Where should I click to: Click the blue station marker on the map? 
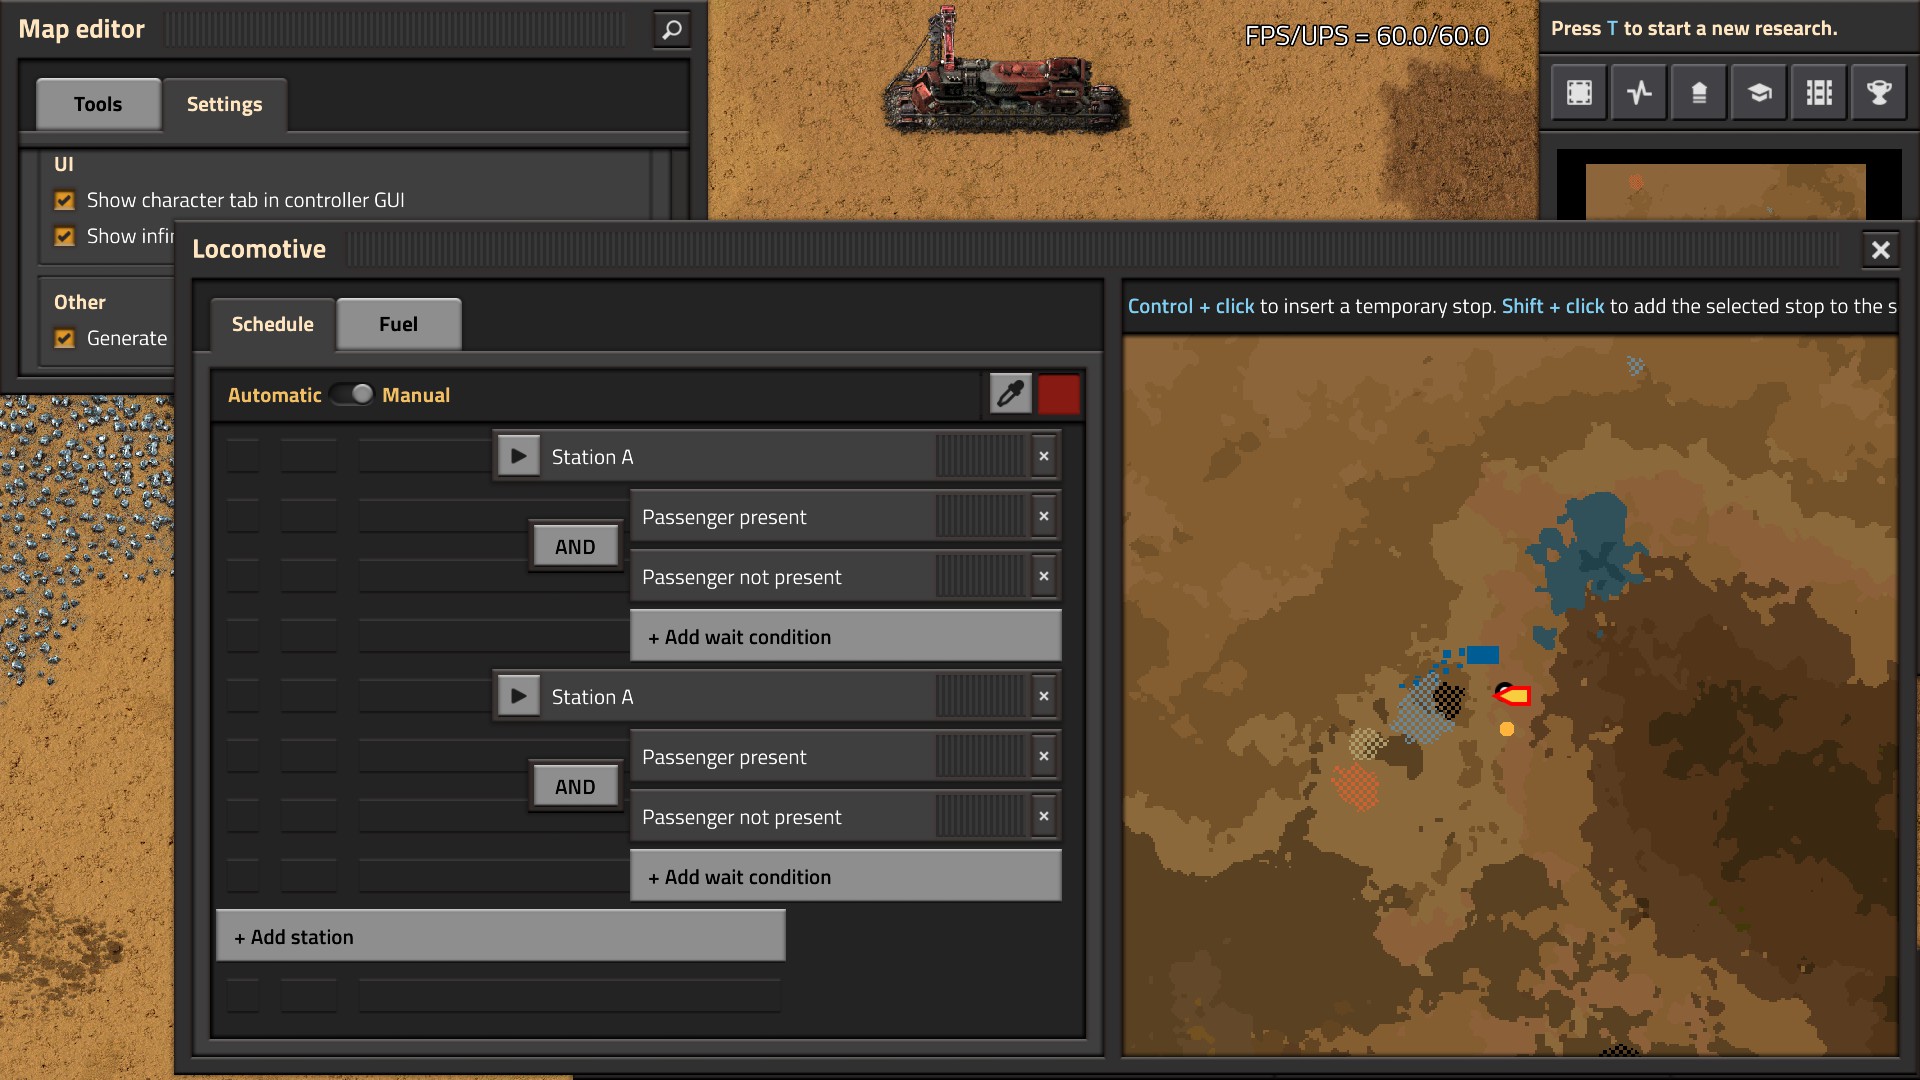(x=1482, y=655)
